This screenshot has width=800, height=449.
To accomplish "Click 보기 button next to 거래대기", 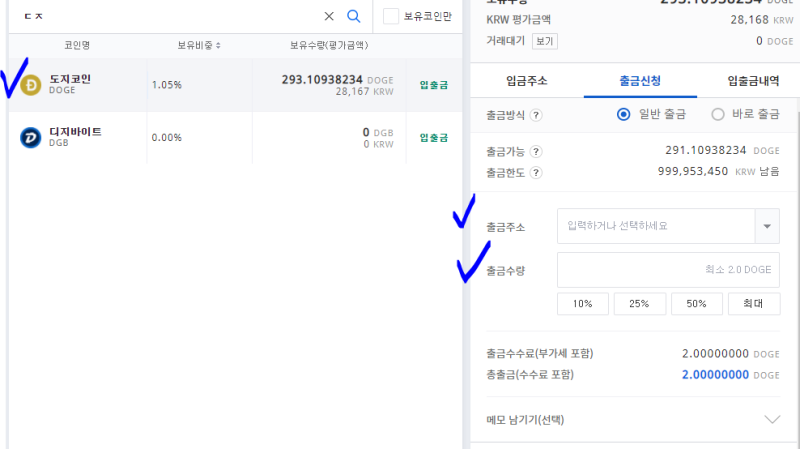I will (544, 41).
